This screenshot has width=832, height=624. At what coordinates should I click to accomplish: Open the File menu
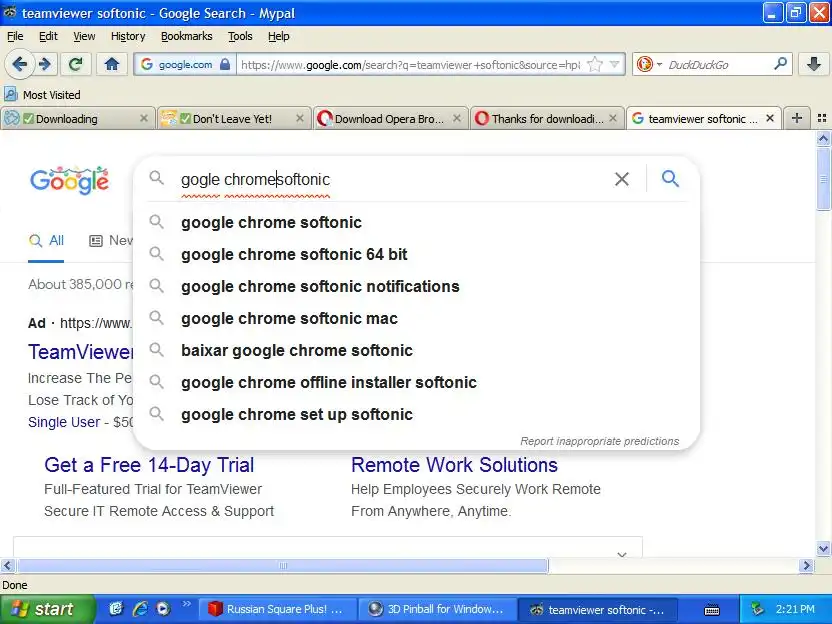(x=15, y=36)
